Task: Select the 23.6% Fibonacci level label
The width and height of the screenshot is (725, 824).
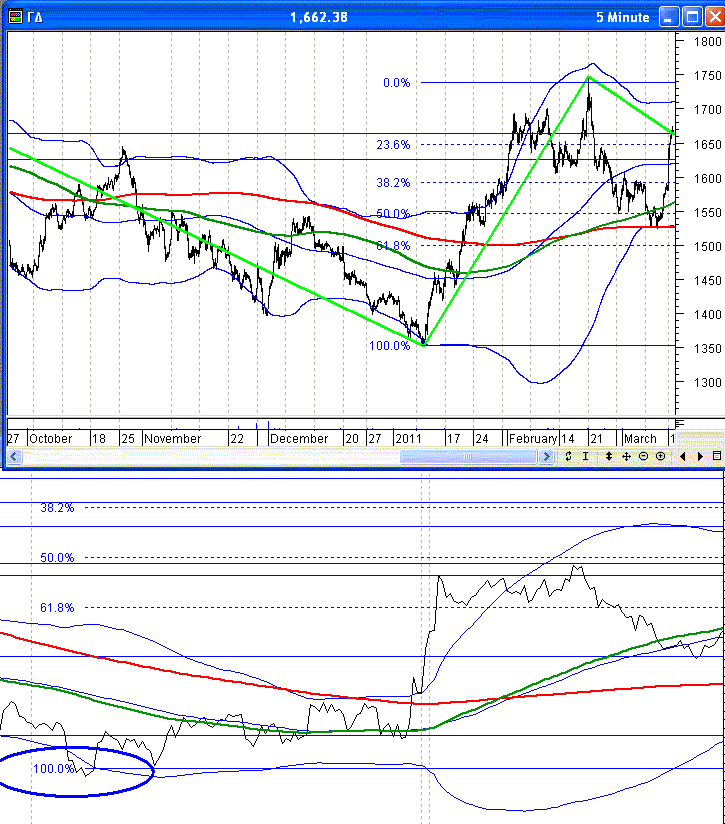Action: [x=393, y=145]
